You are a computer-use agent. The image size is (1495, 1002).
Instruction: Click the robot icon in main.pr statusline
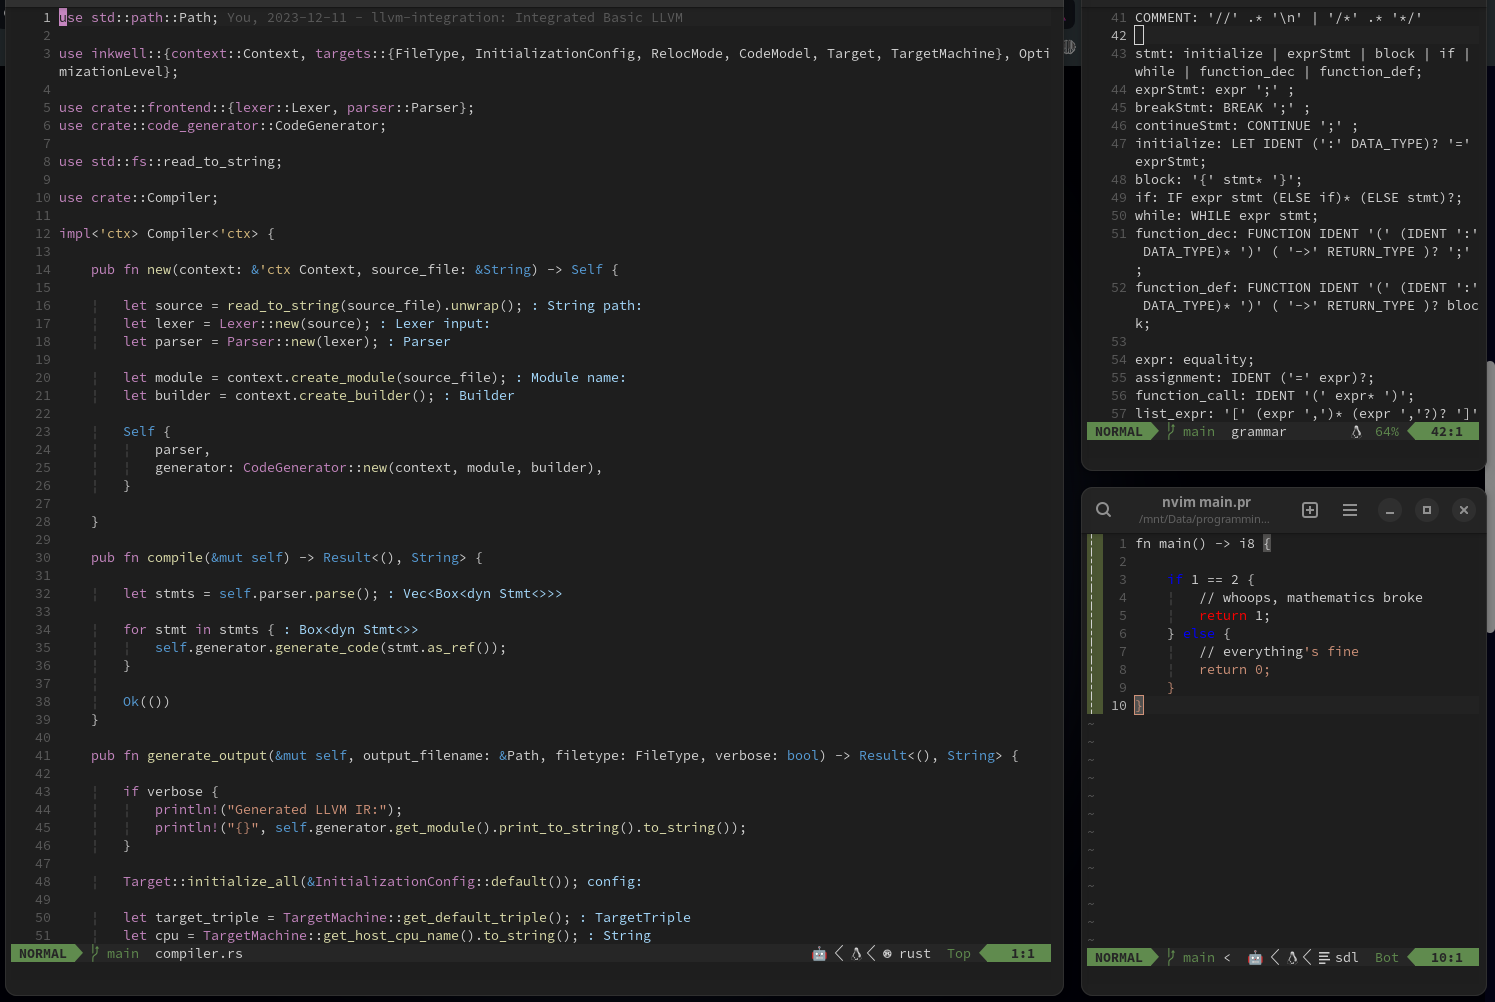[x=1255, y=958]
